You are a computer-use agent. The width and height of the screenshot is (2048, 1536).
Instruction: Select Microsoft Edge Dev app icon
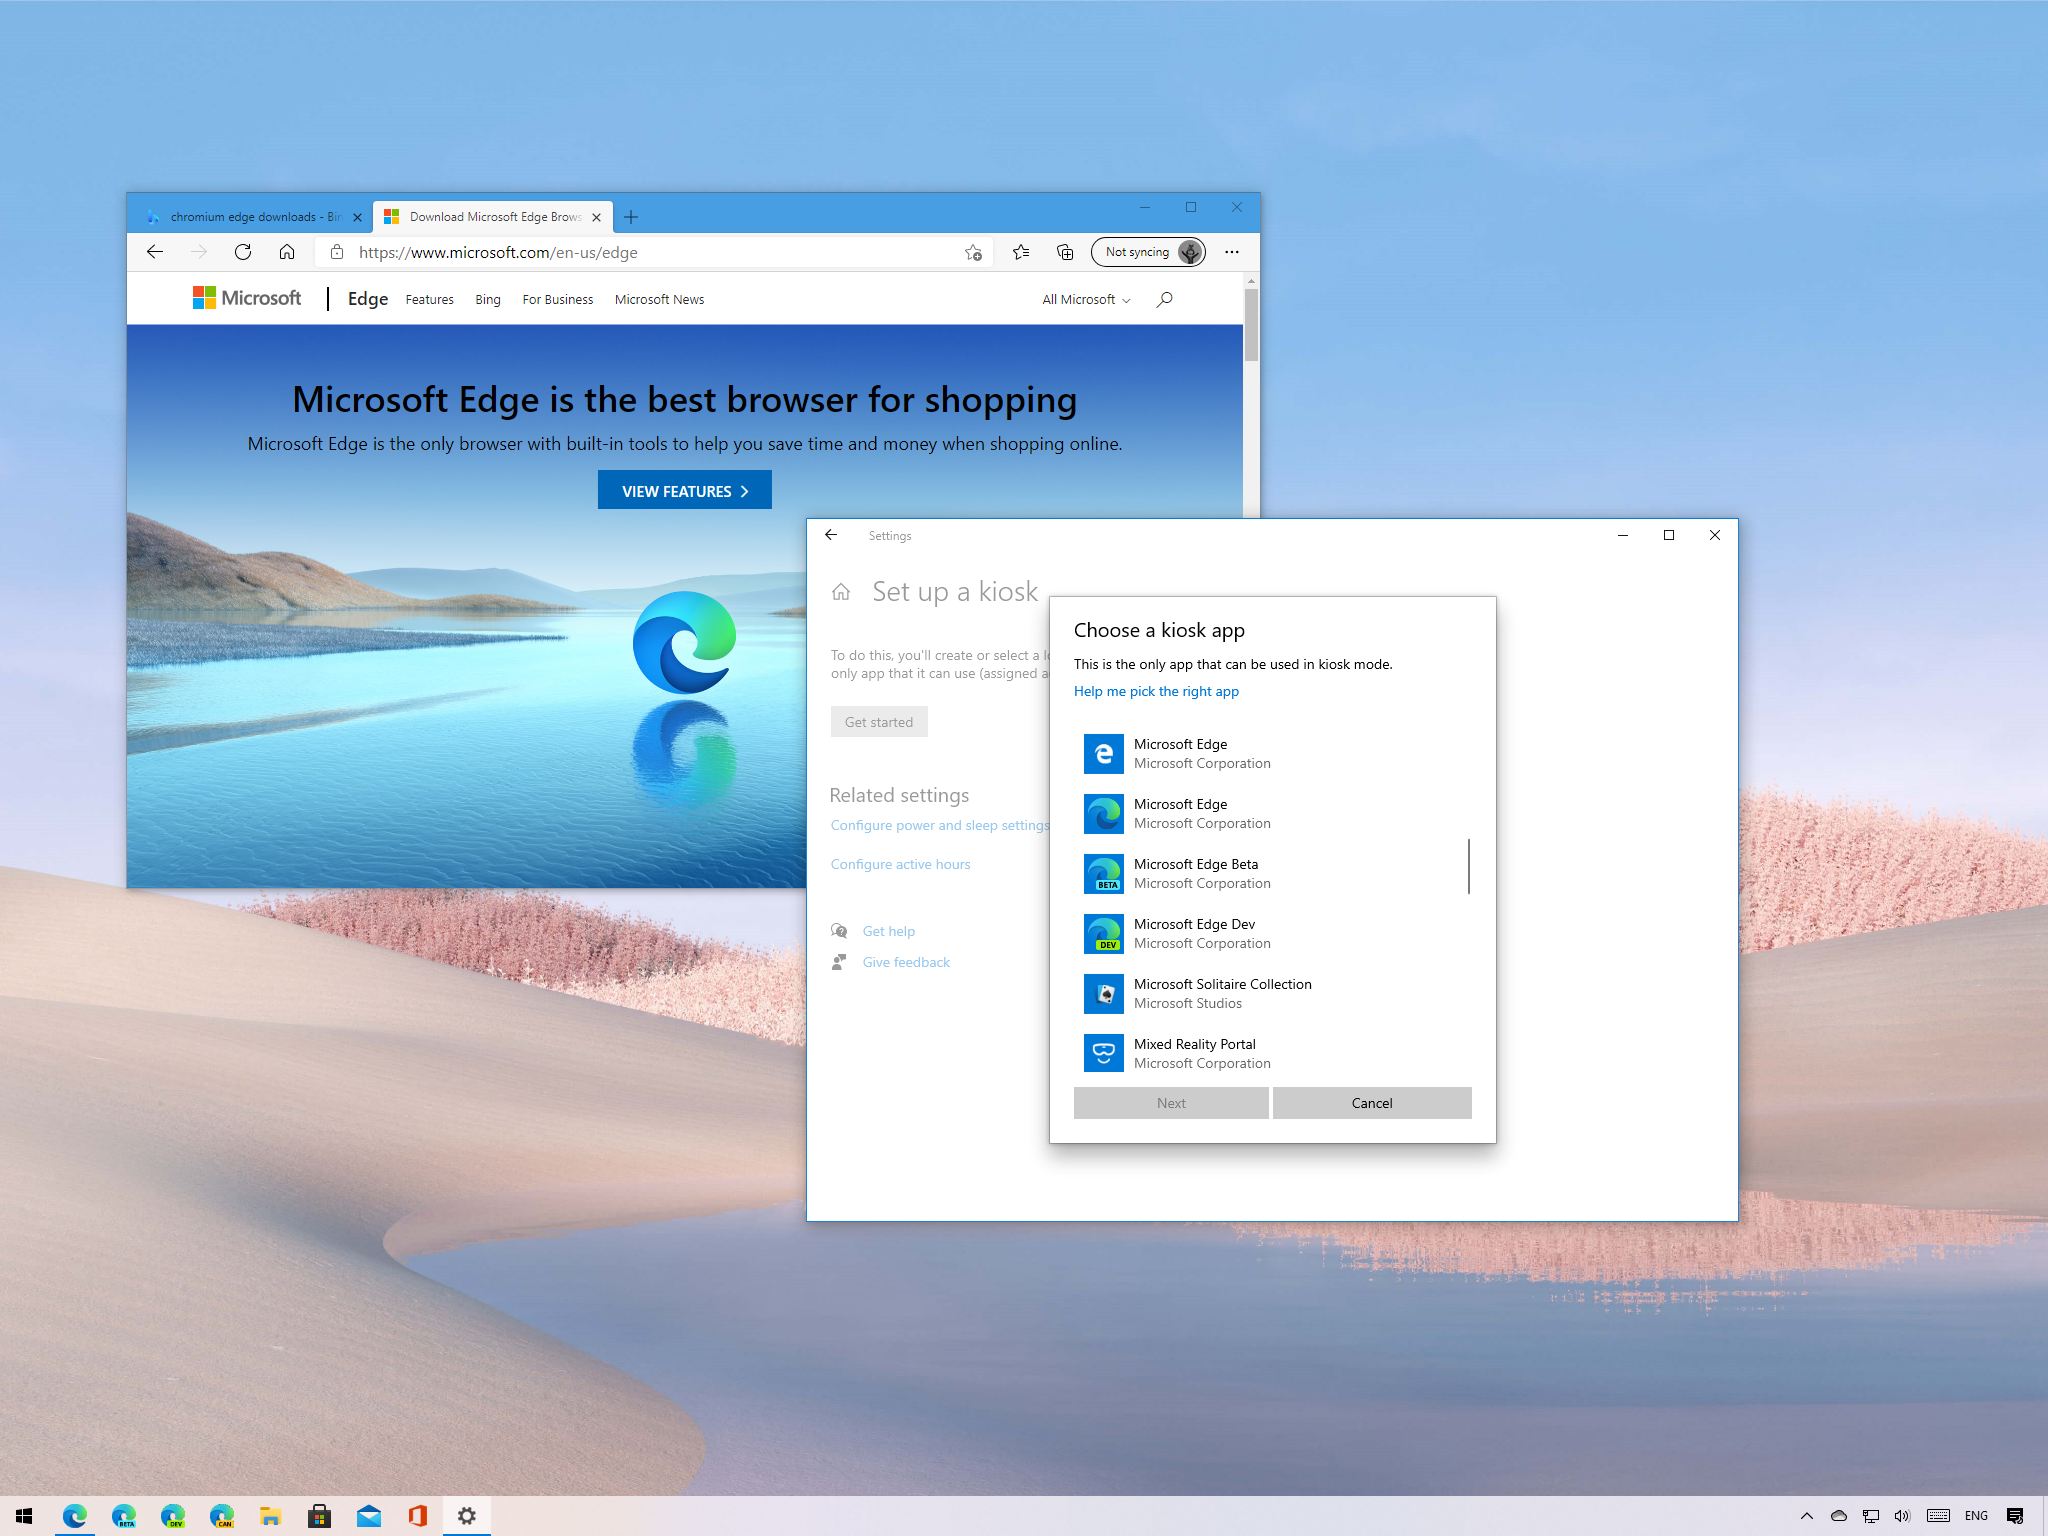tap(1101, 933)
